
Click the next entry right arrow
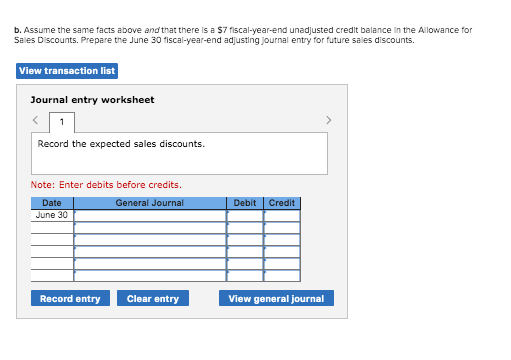329,120
